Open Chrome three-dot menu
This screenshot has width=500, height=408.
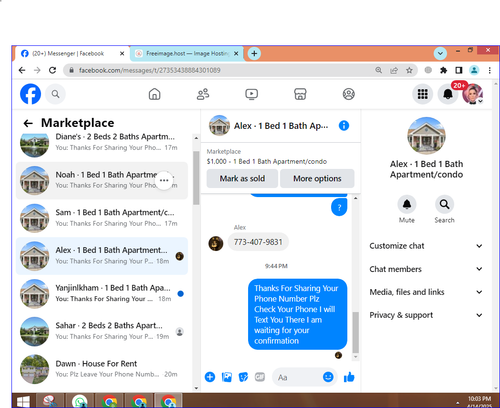coord(489,70)
